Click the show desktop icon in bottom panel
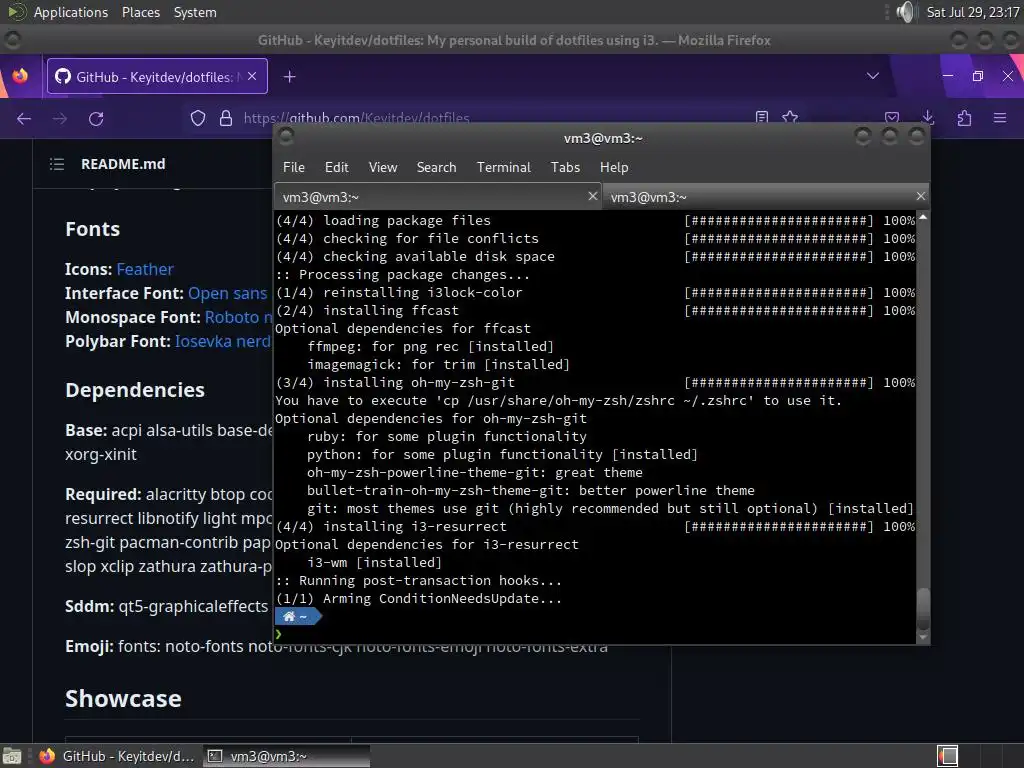This screenshot has width=1024, height=768. [12, 756]
